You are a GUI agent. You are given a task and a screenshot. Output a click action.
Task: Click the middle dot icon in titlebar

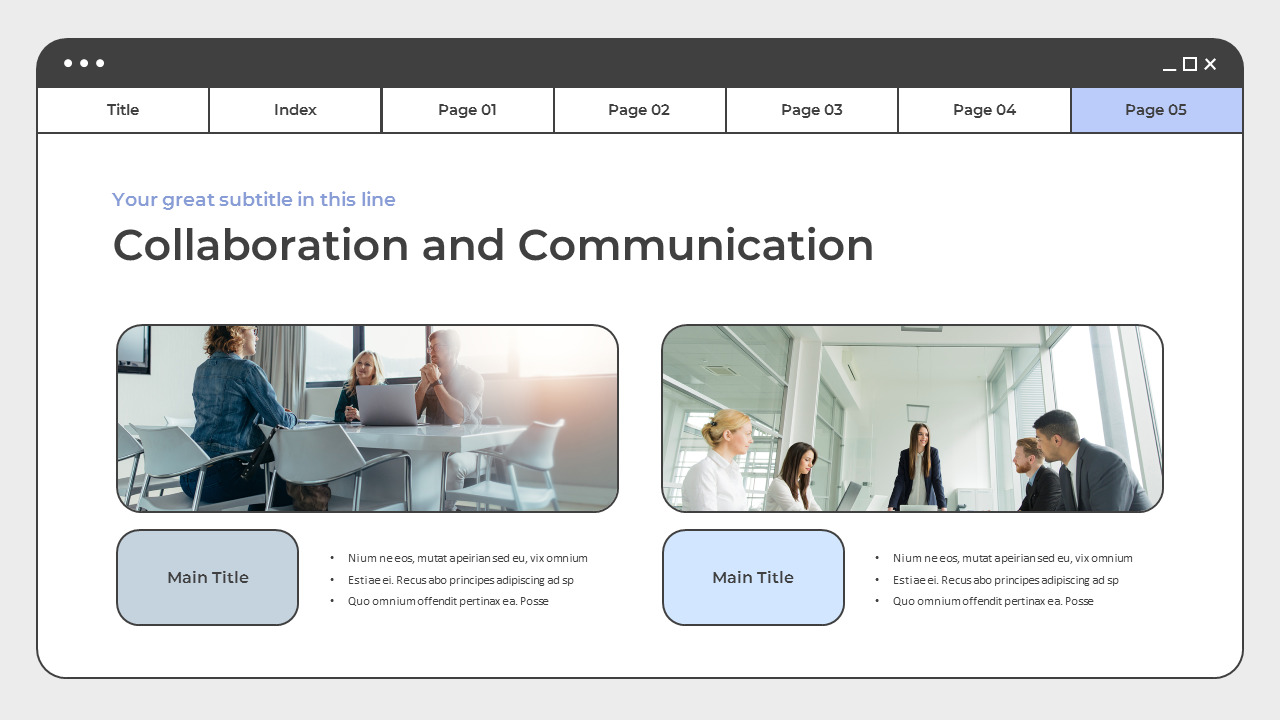coord(84,63)
